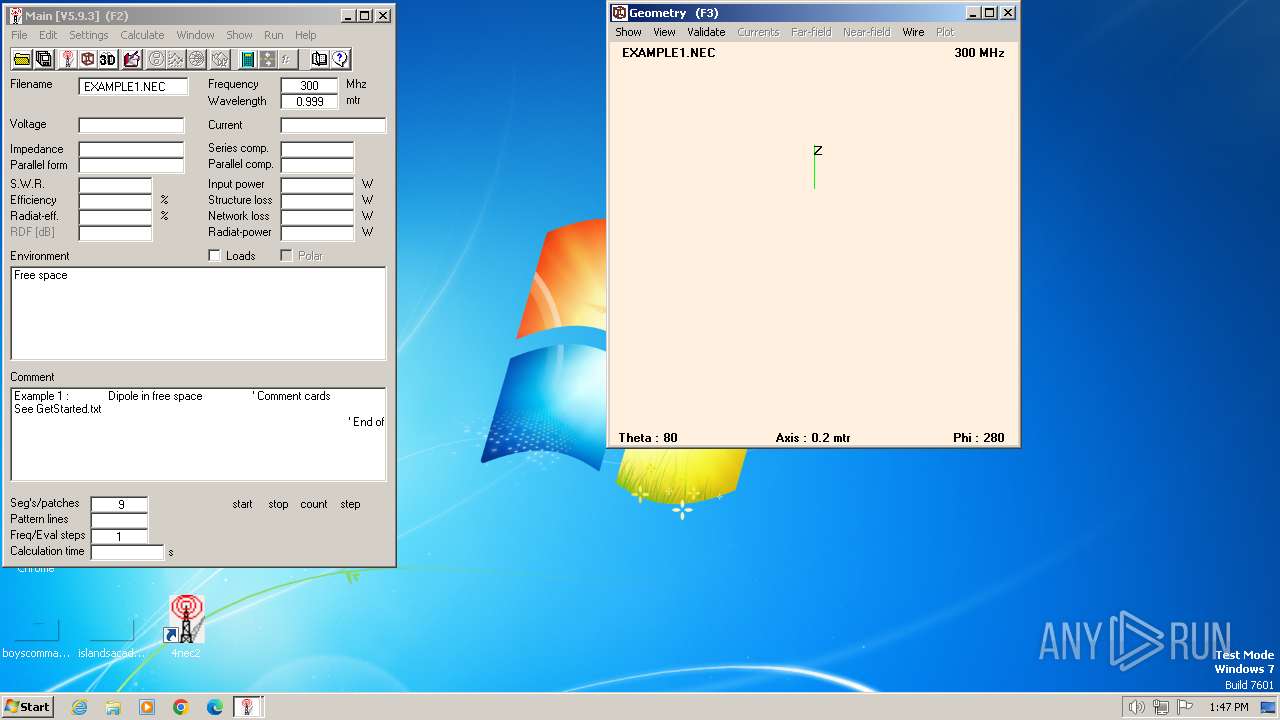Select the islandsacad desktop icon

pos(111,637)
